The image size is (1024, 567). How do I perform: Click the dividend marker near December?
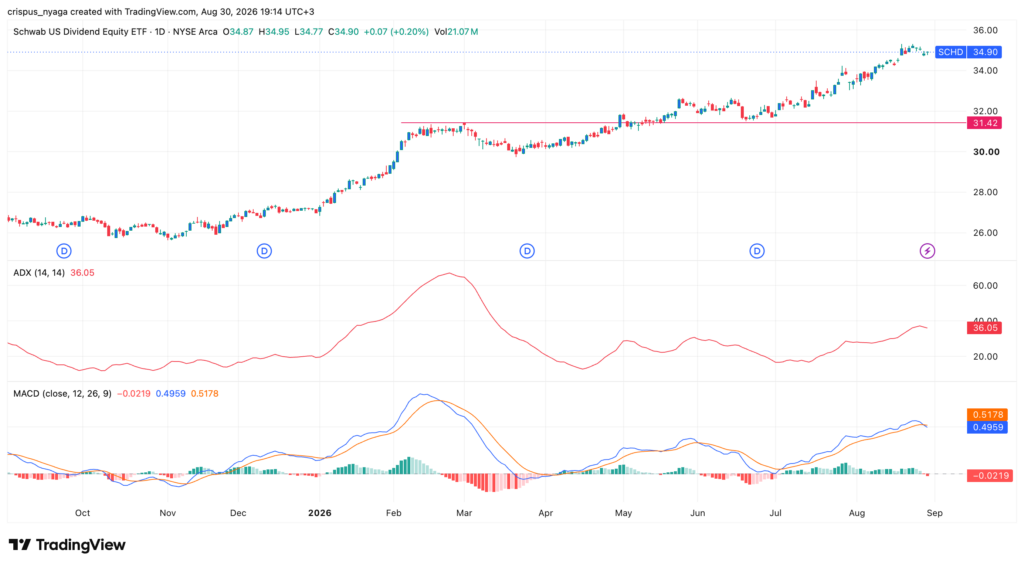(x=264, y=251)
